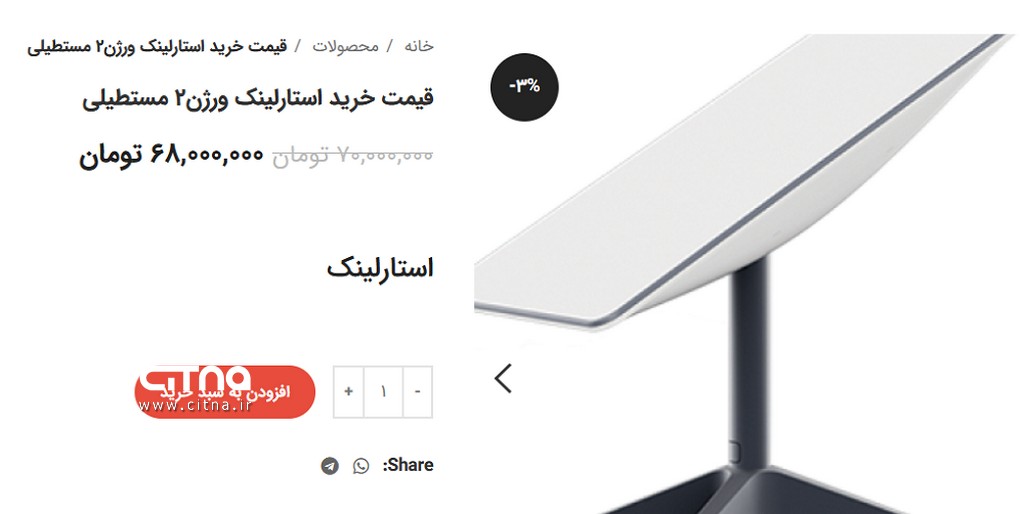
Task: Go to previous product image arrow
Action: click(x=503, y=378)
